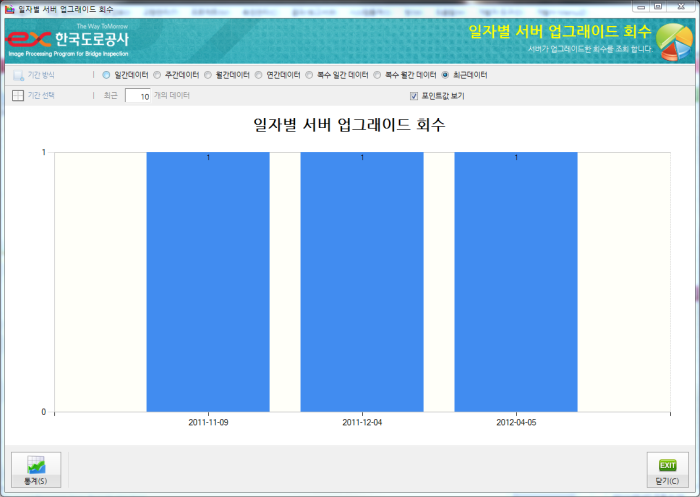700x497 pixels.
Task: Click the 2012-04-05 chart bar
Action: point(516,281)
